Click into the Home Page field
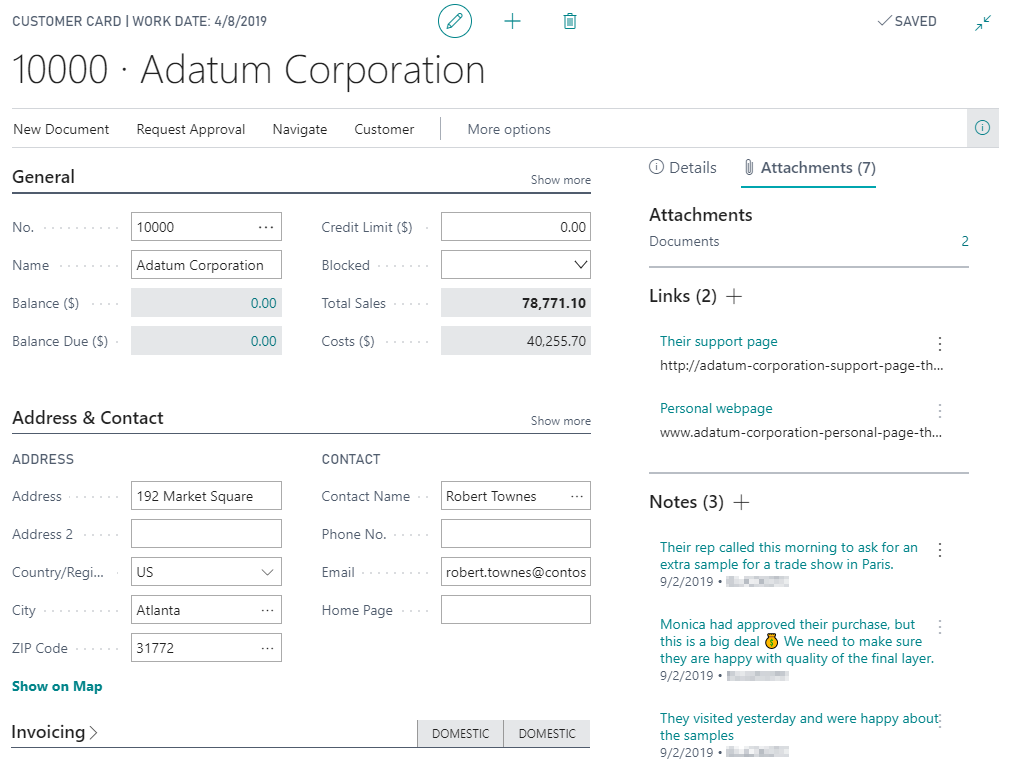 [515, 610]
